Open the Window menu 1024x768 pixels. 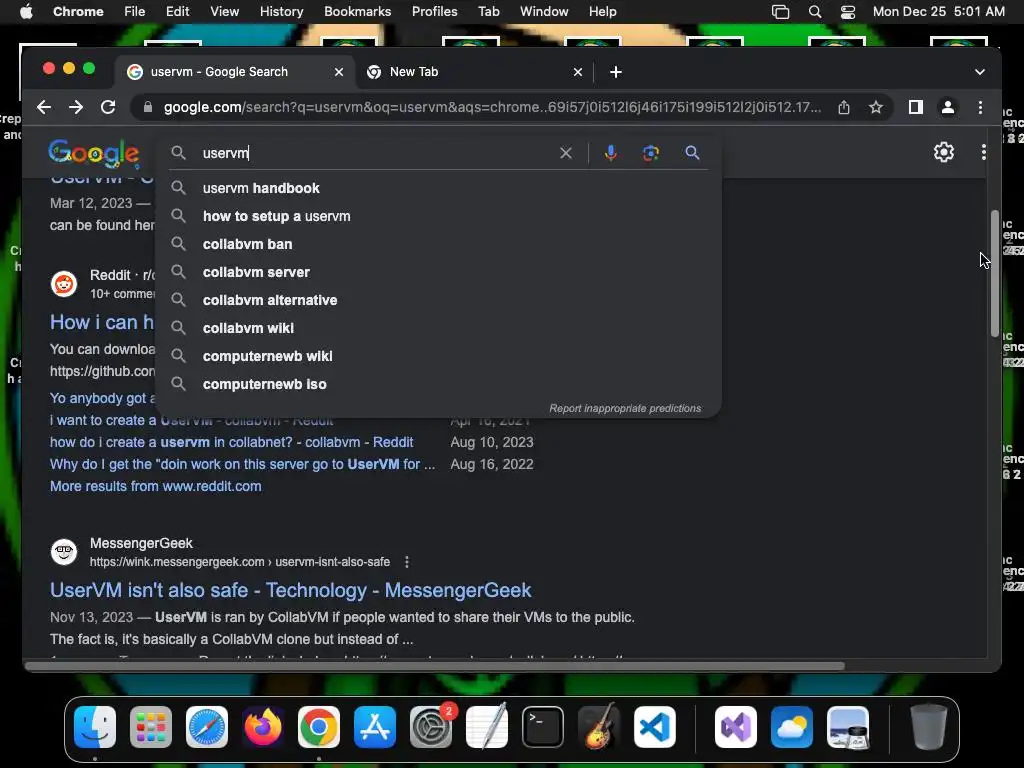544,12
